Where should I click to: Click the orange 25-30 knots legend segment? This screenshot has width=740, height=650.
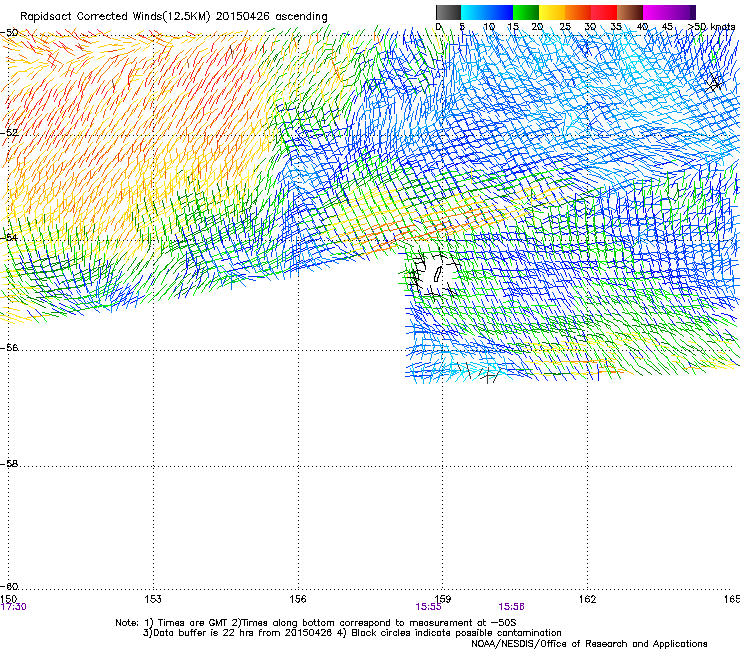578,12
